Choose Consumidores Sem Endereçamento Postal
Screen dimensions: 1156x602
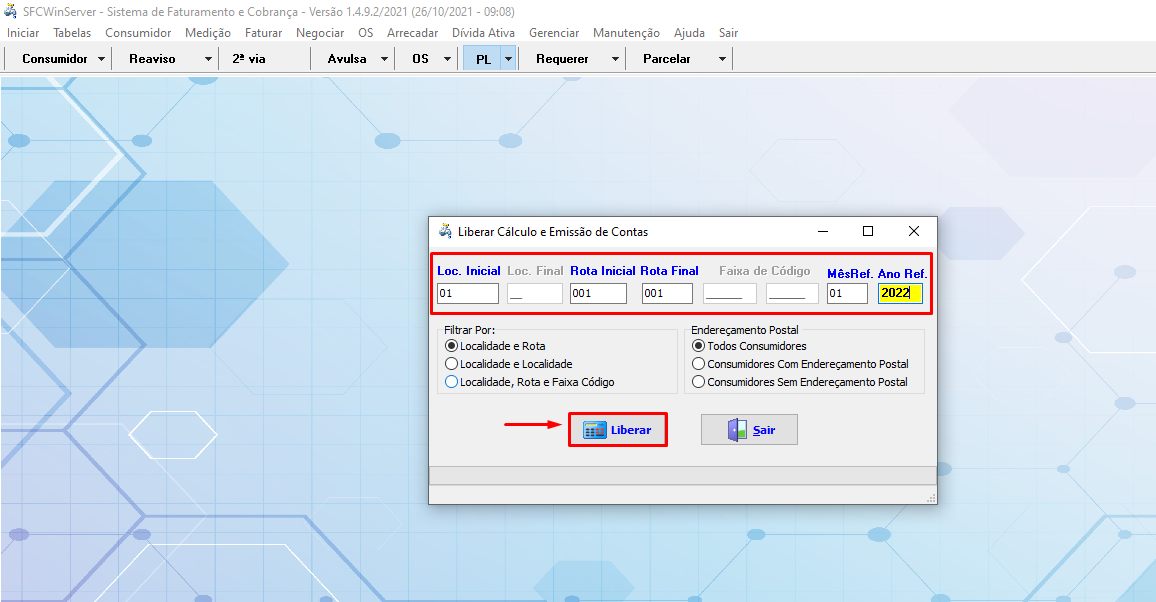pos(698,382)
